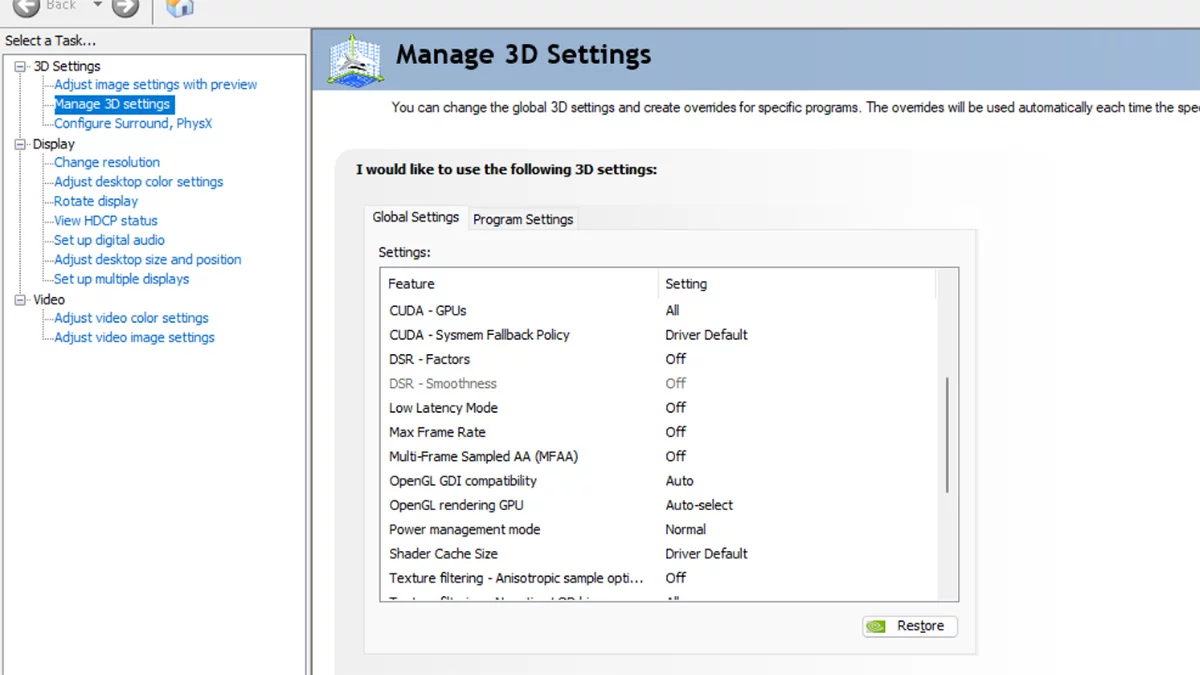
Task: Collapse the Display tree node
Action: tap(21, 144)
